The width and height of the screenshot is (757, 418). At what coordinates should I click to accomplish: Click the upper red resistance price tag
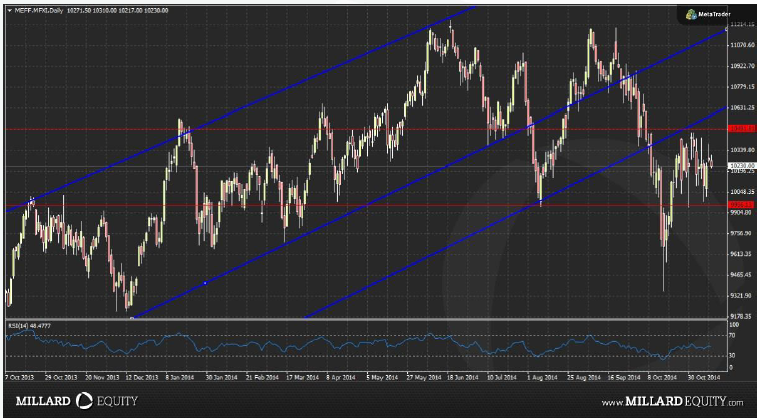click(742, 129)
